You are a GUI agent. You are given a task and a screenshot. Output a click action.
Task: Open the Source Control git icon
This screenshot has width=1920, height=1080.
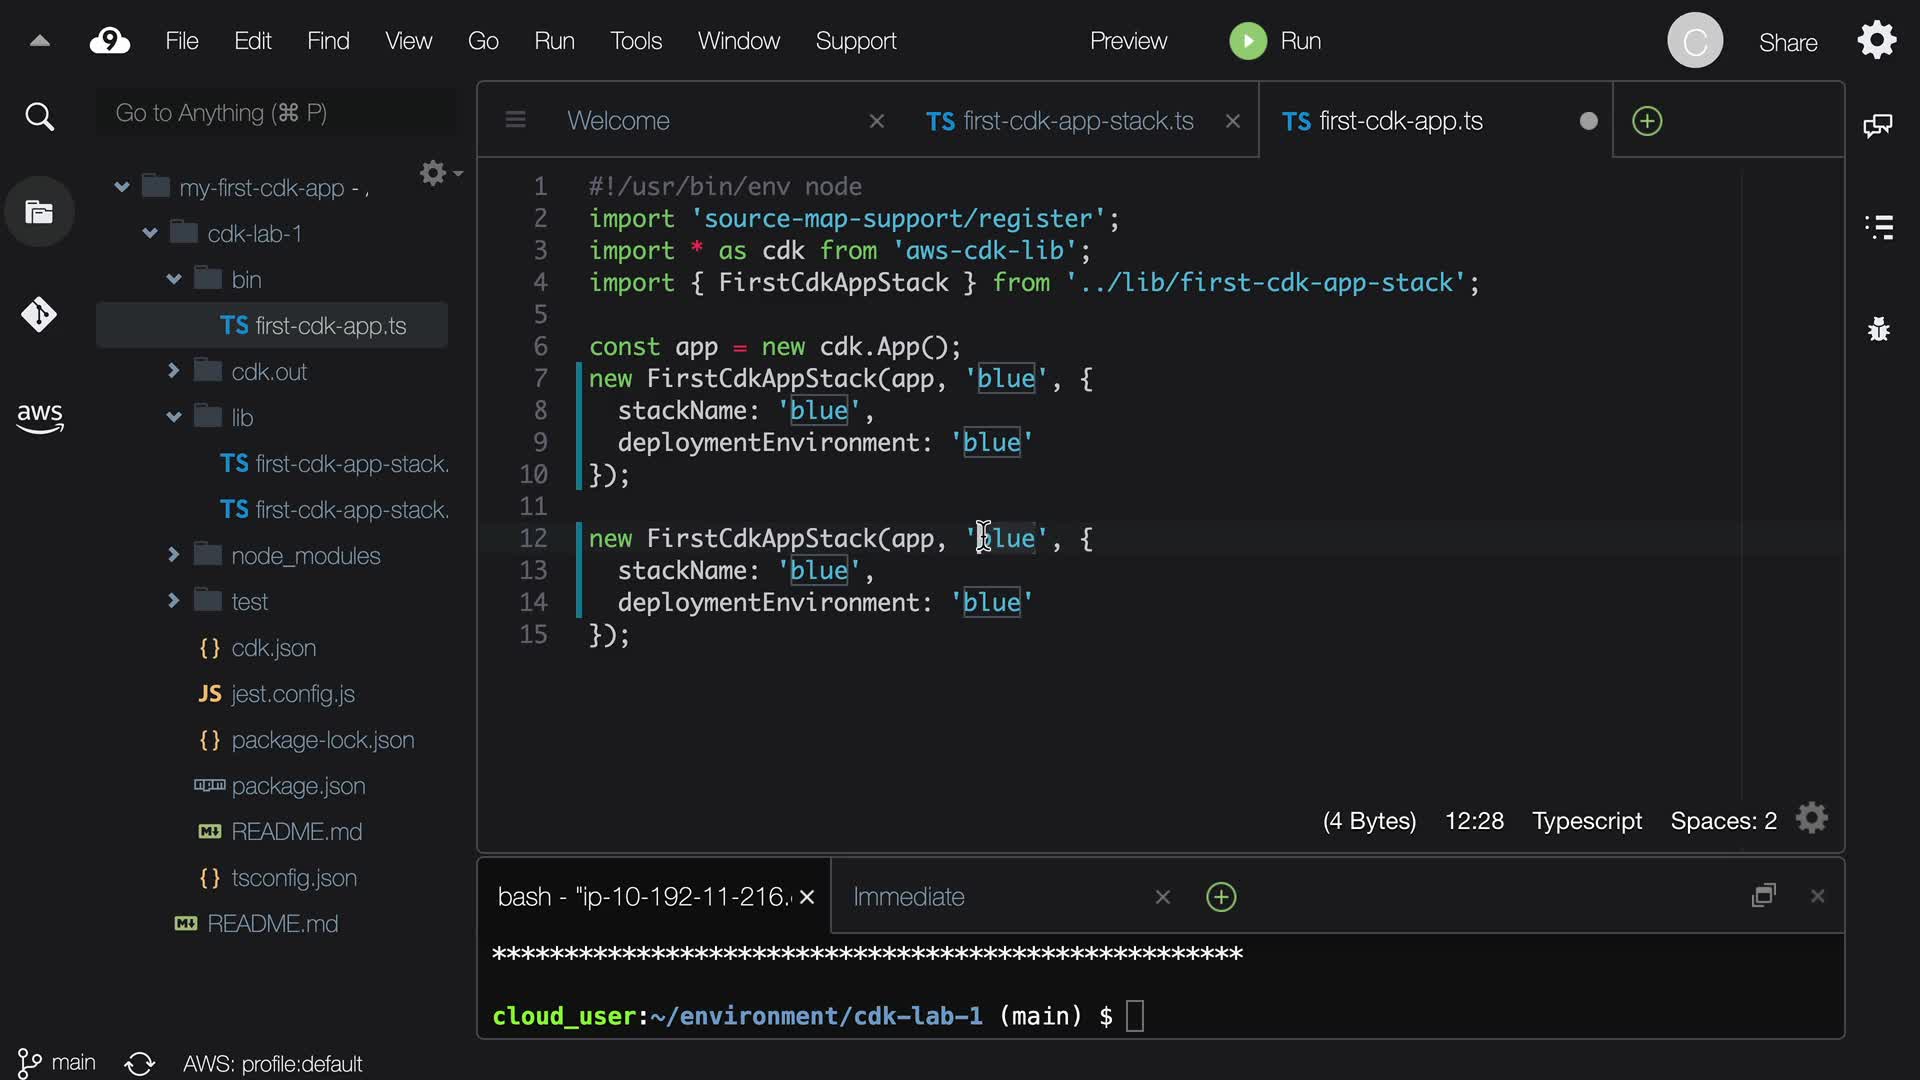(39, 315)
